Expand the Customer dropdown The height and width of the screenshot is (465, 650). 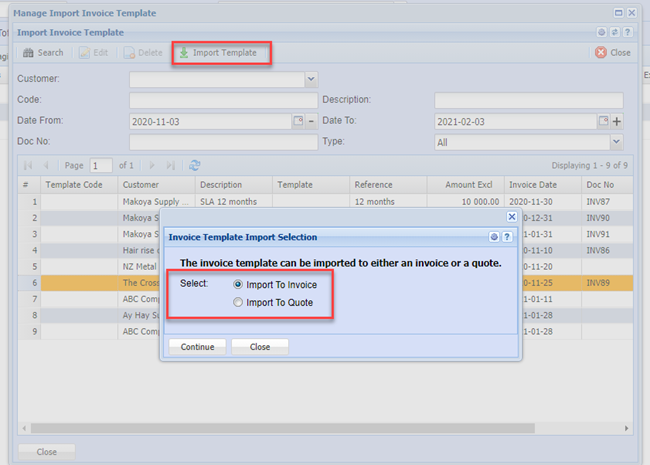(311, 78)
